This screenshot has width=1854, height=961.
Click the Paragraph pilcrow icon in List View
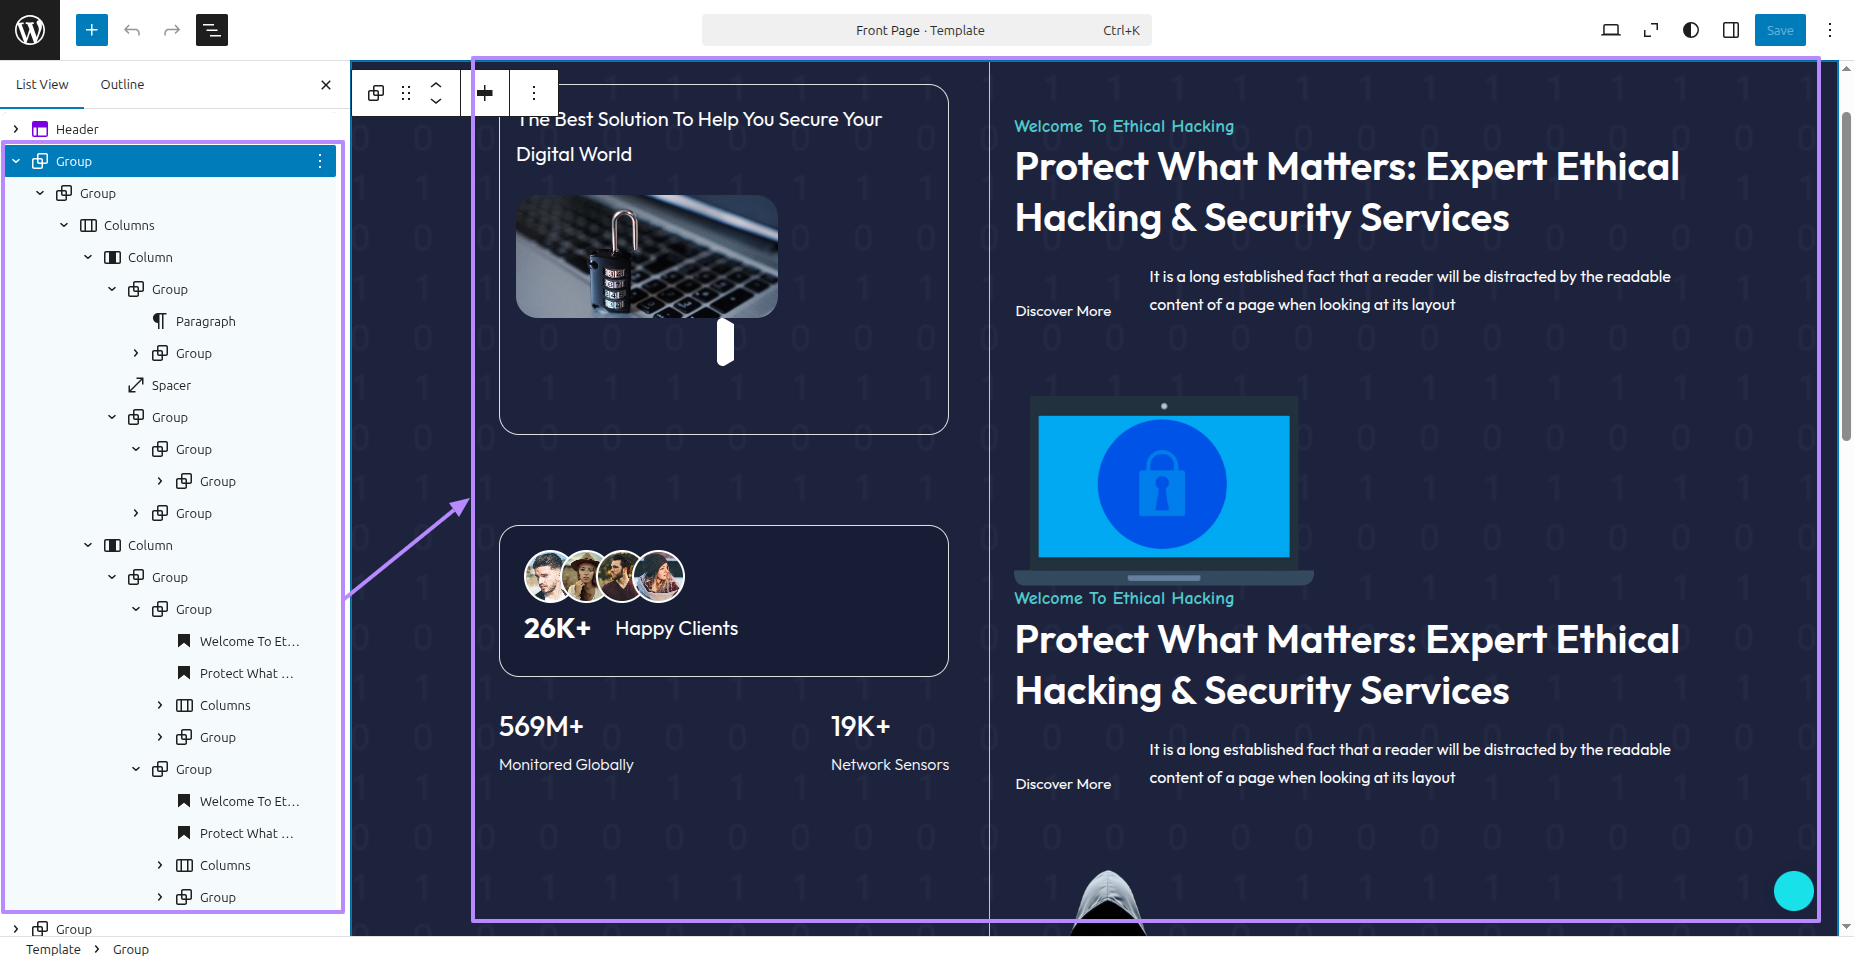(160, 321)
